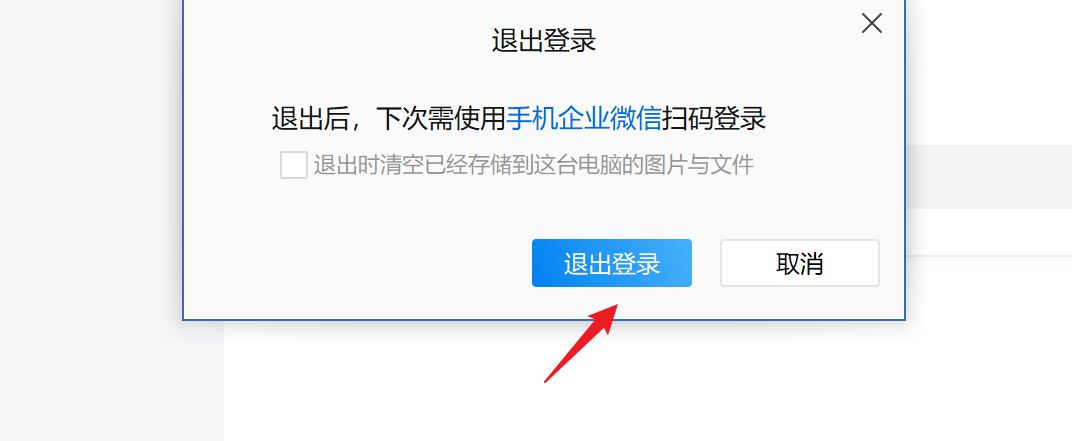Select the 退出后，下次需使用 message text

(388, 119)
